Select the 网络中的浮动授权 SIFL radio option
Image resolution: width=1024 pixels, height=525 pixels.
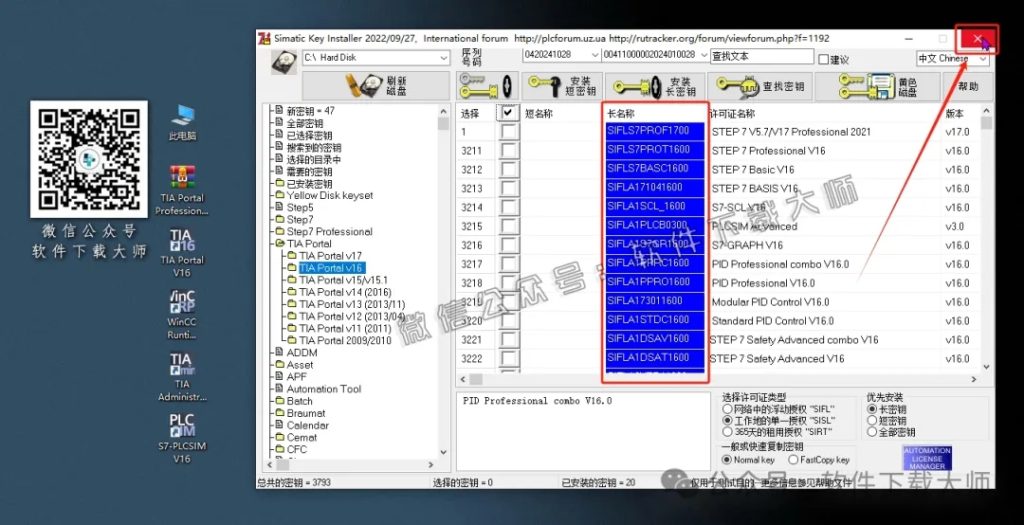click(728, 409)
